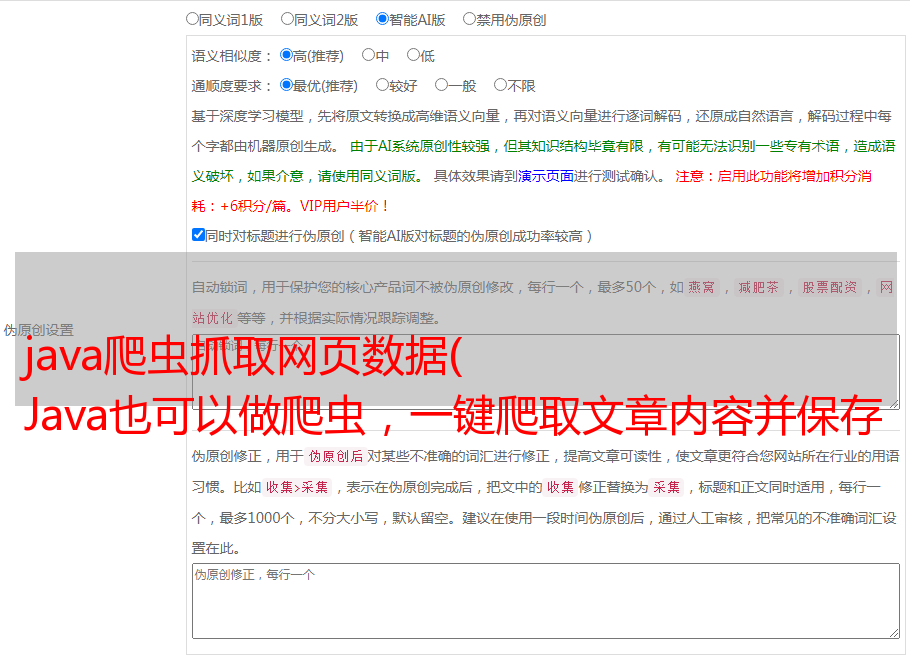911x658 pixels.
Task: Set 语义相似度 to 低
Action: (414, 55)
